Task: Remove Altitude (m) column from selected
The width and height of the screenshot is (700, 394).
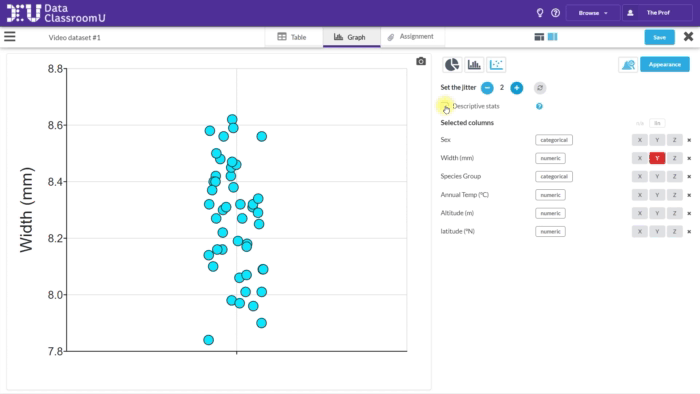Action: 689,213
